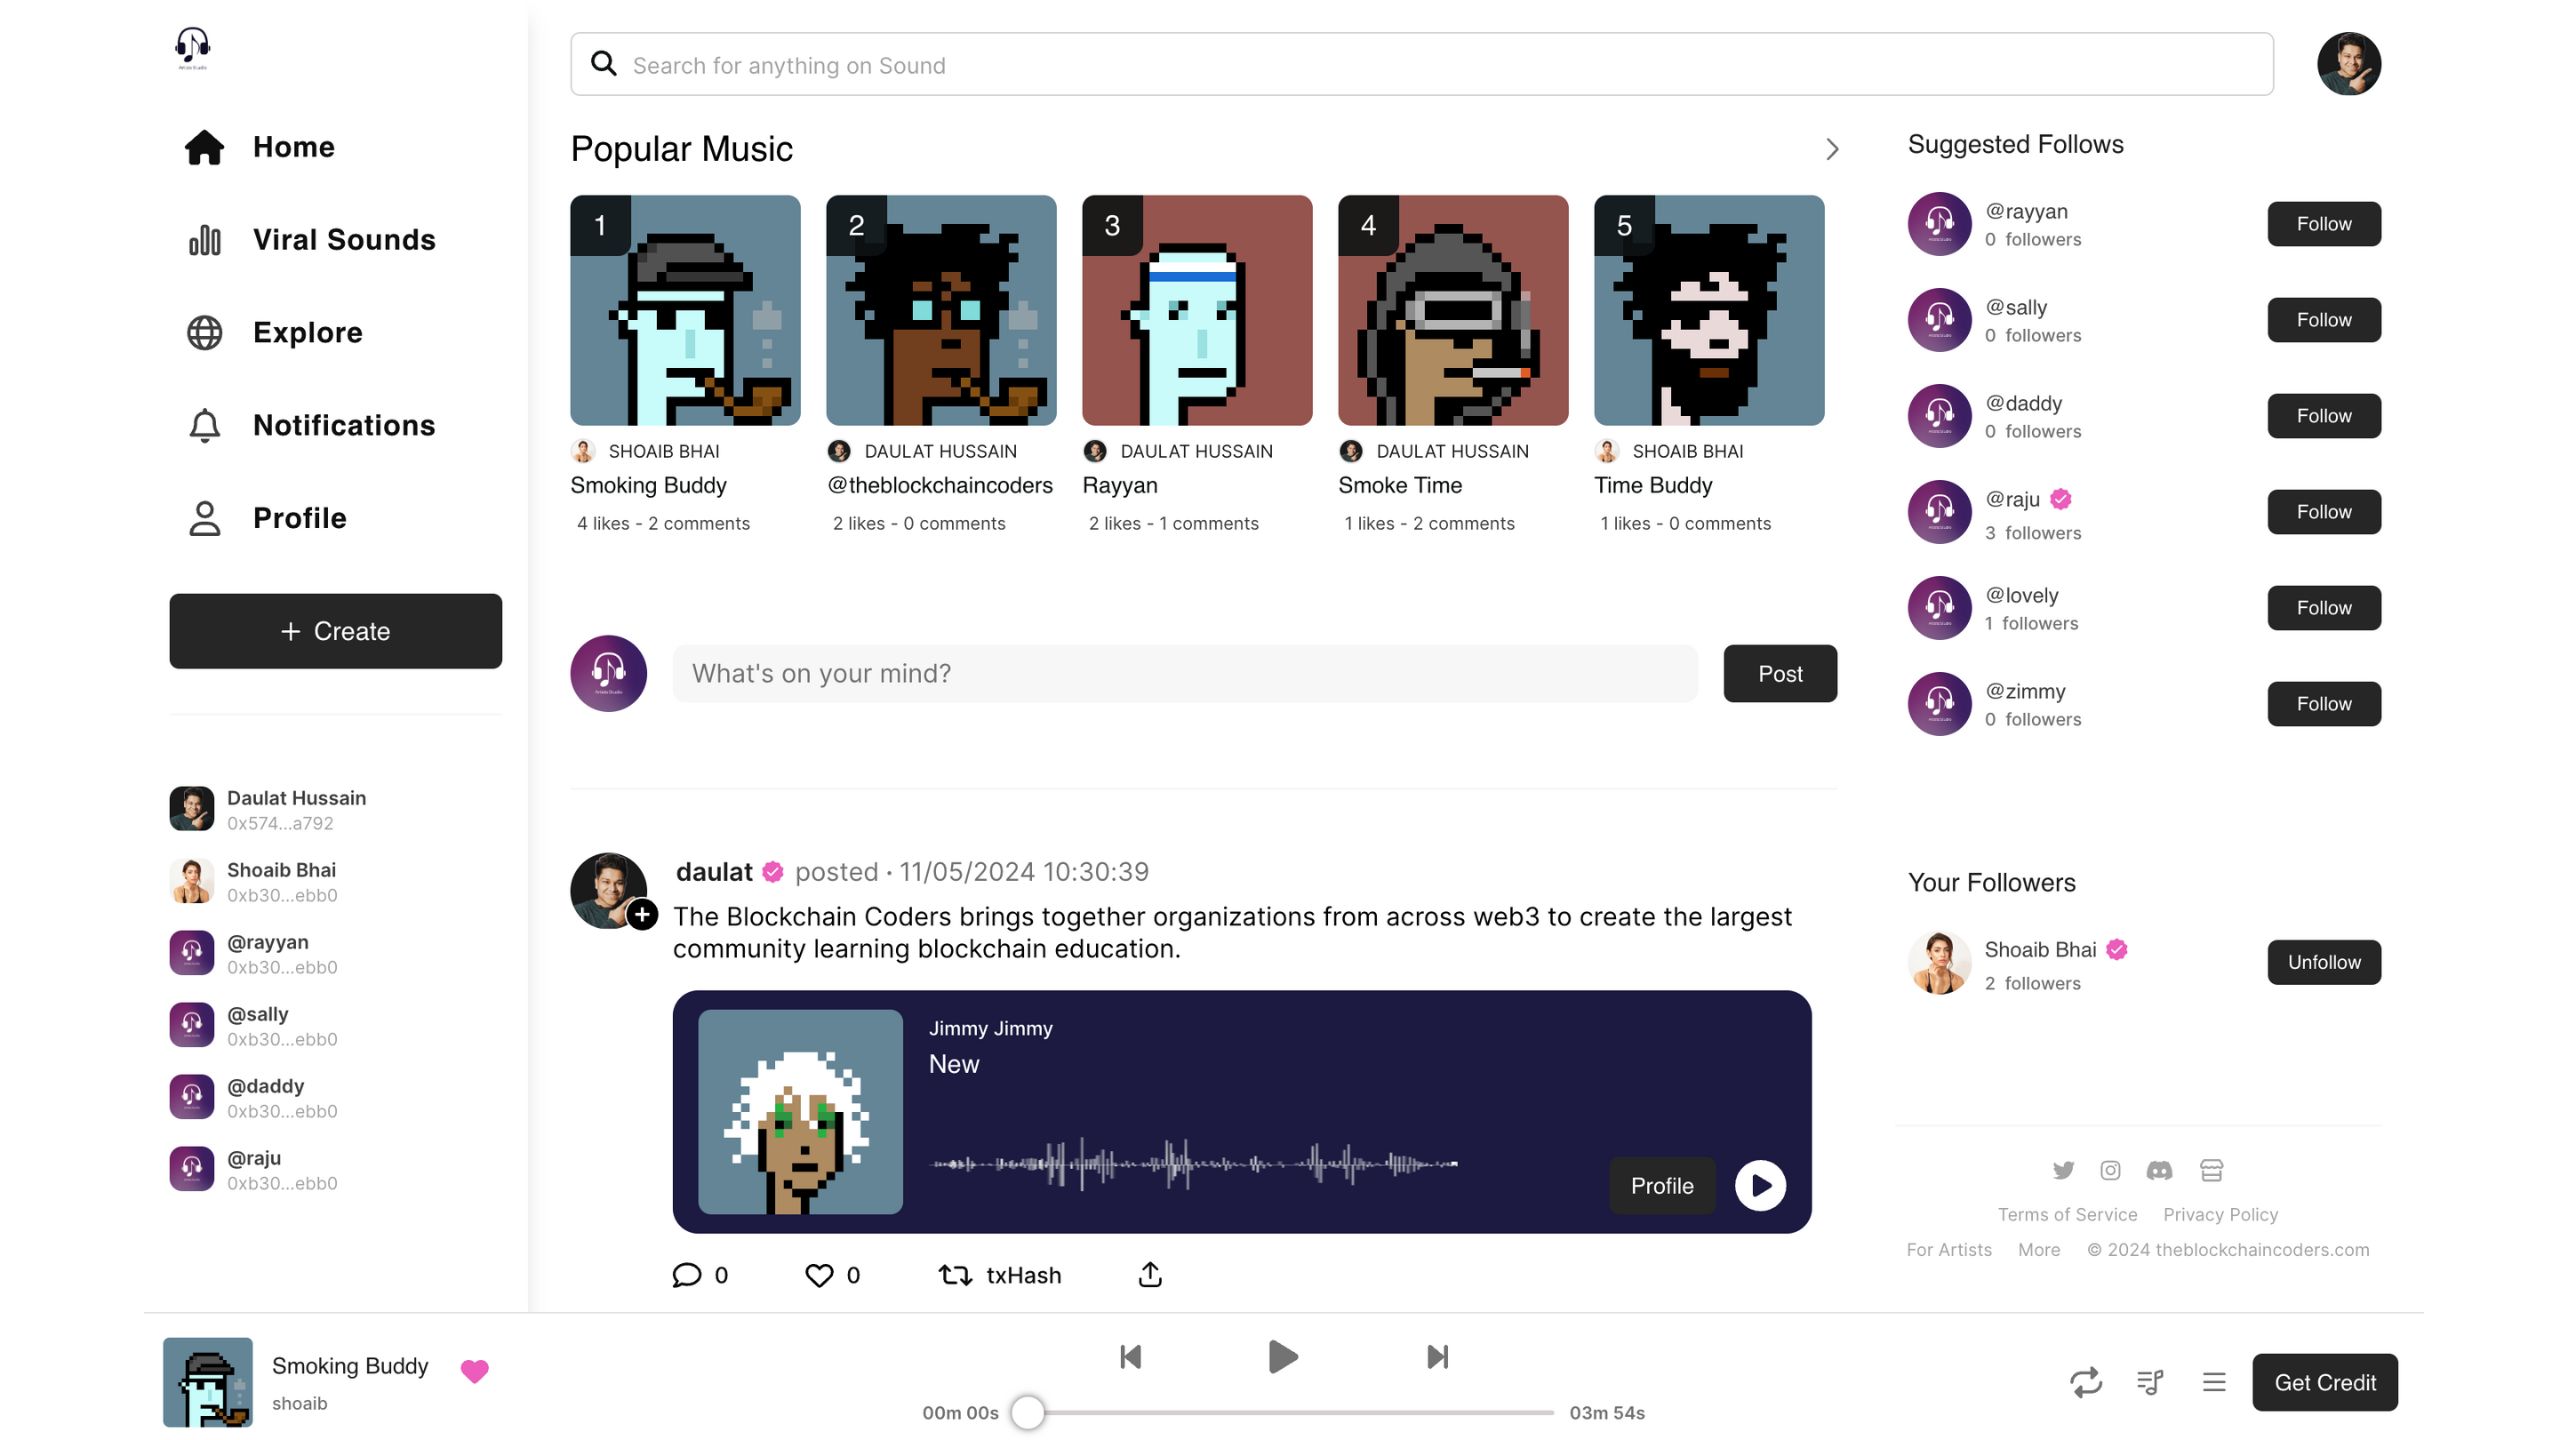The height and width of the screenshot is (1440, 2560).
Task: Click the Twitter icon in the footer
Action: [2063, 1170]
